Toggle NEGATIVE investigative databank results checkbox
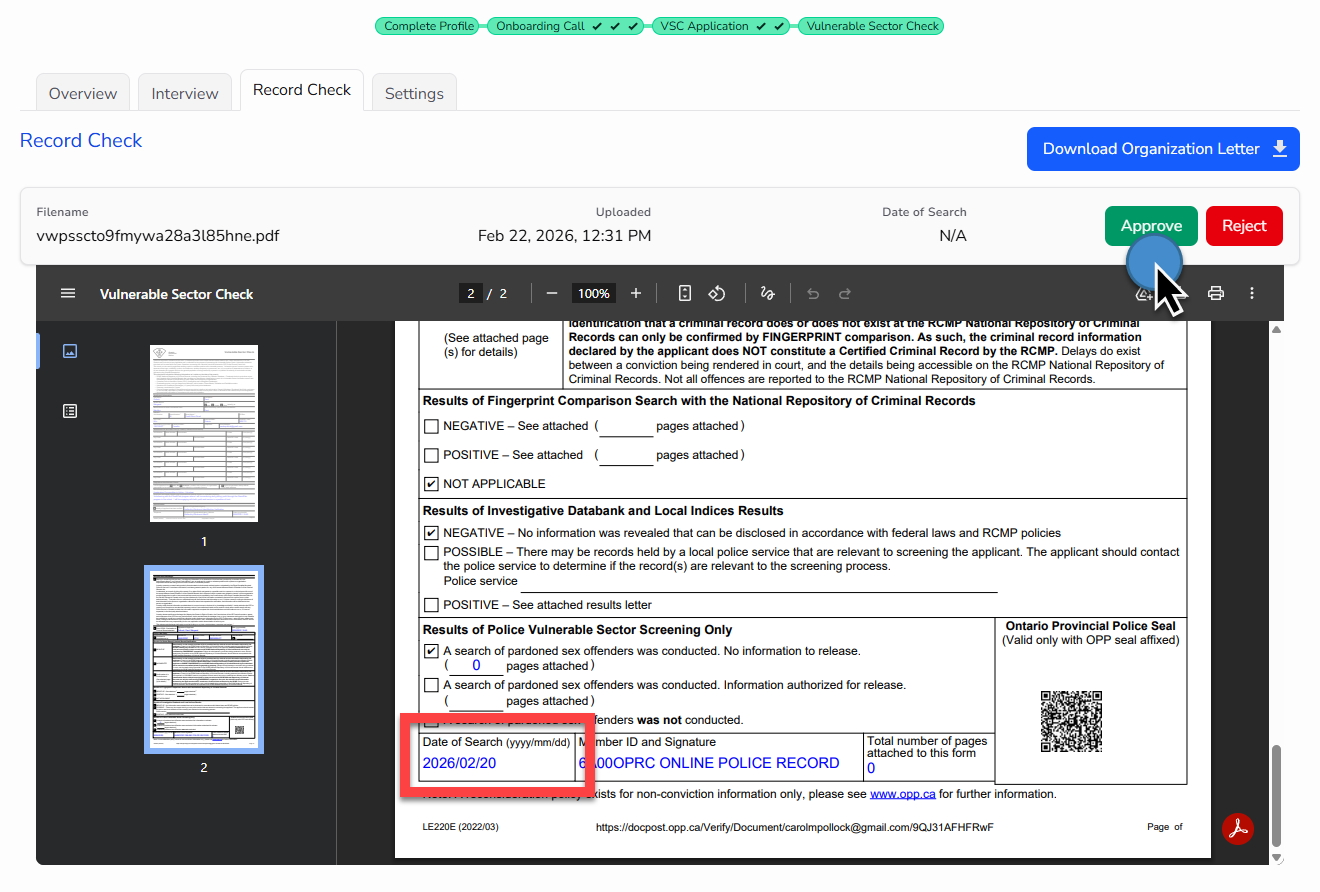The height and width of the screenshot is (892, 1320). [431, 533]
